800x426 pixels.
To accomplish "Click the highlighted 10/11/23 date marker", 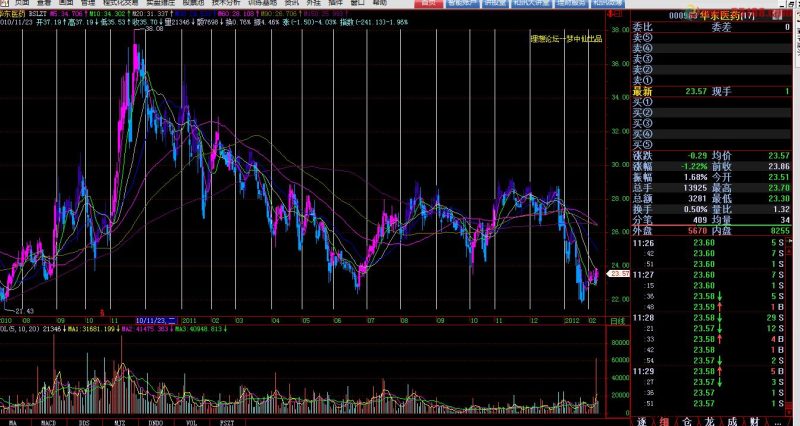I will 156,321.
